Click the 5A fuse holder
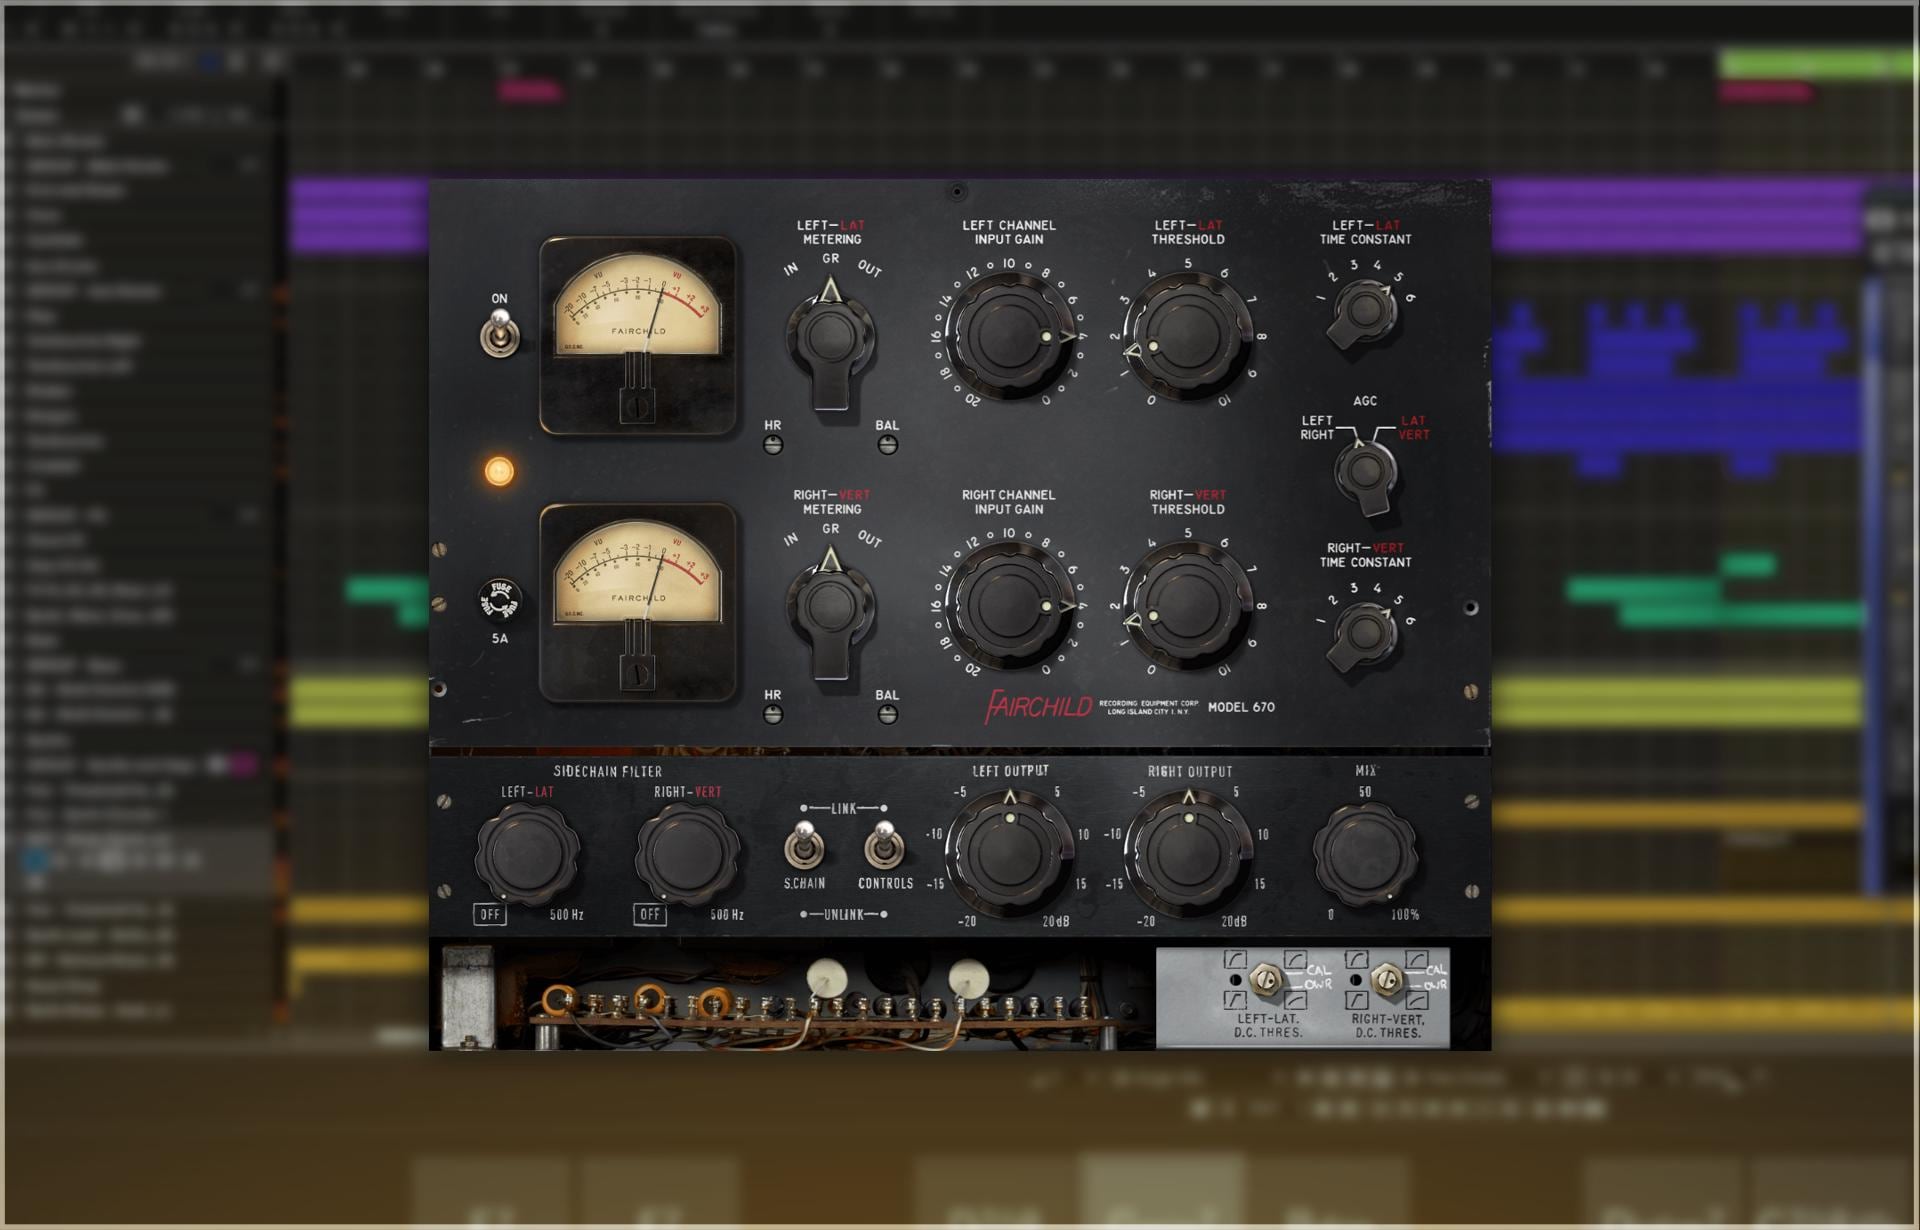Image resolution: width=1920 pixels, height=1230 pixels. coord(500,600)
